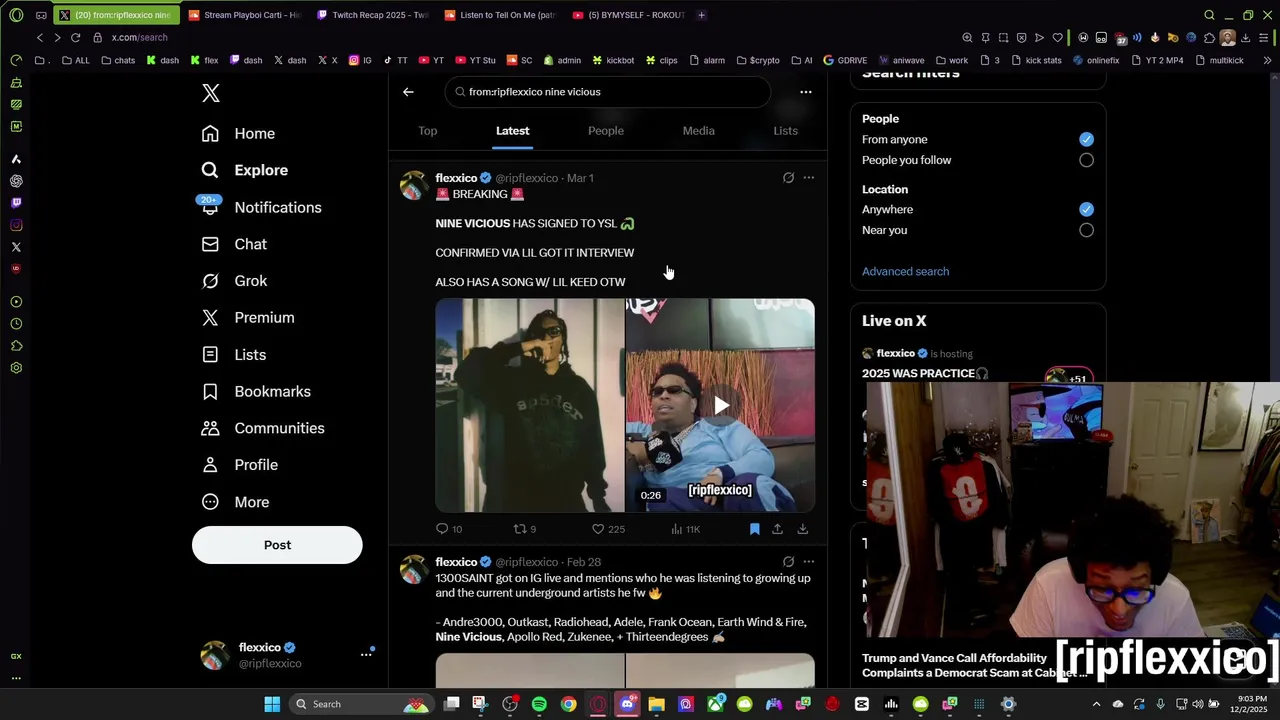
Task: Open account menu dots next to flexxico
Action: 366,654
